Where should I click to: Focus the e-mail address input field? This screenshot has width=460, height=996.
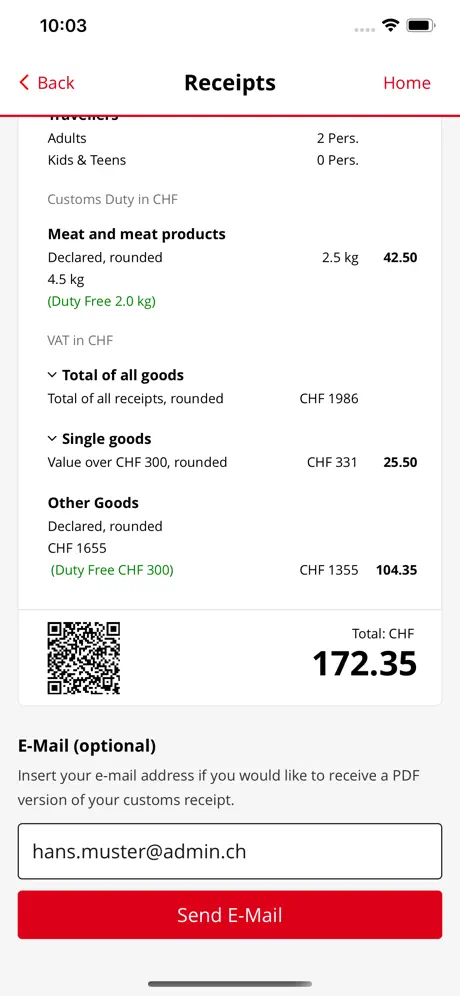click(x=230, y=851)
